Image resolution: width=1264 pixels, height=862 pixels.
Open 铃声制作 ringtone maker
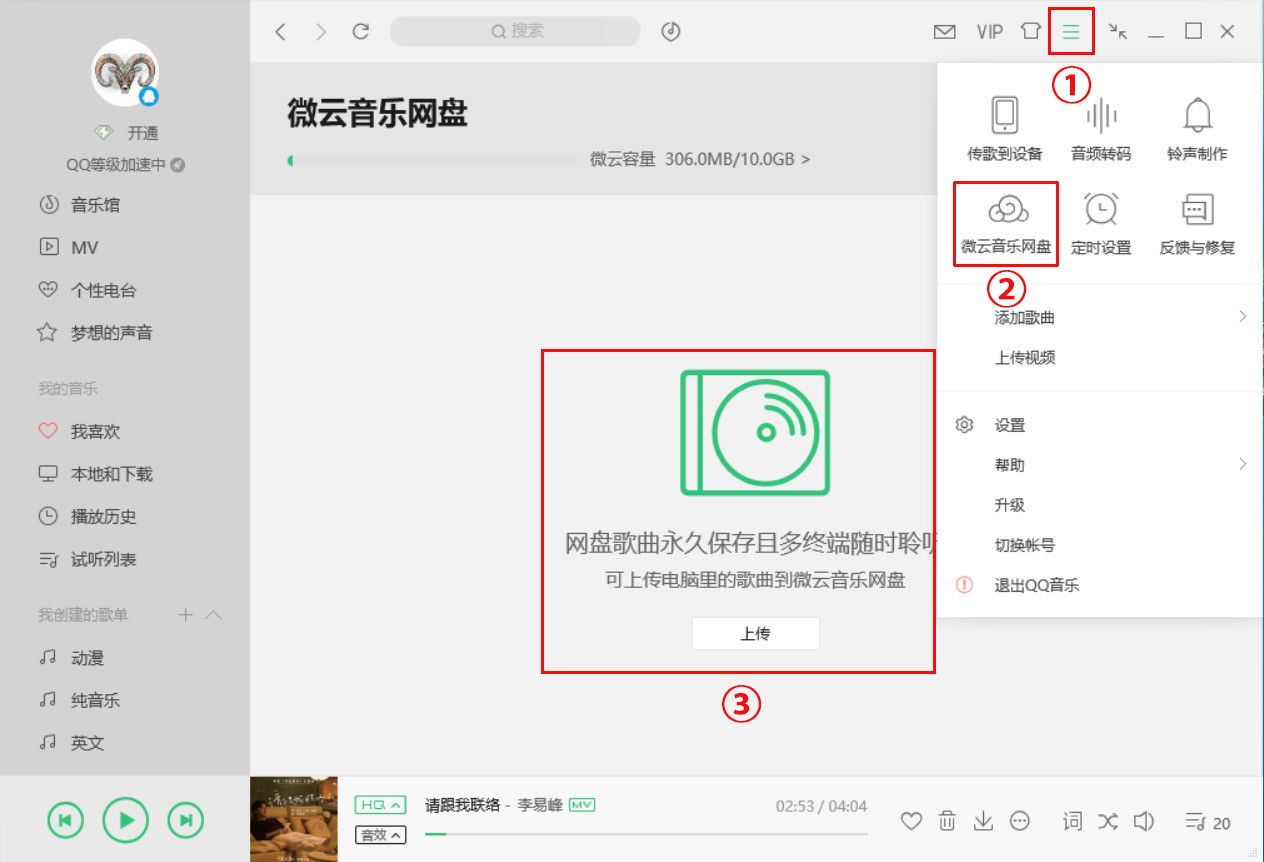coord(1197,128)
